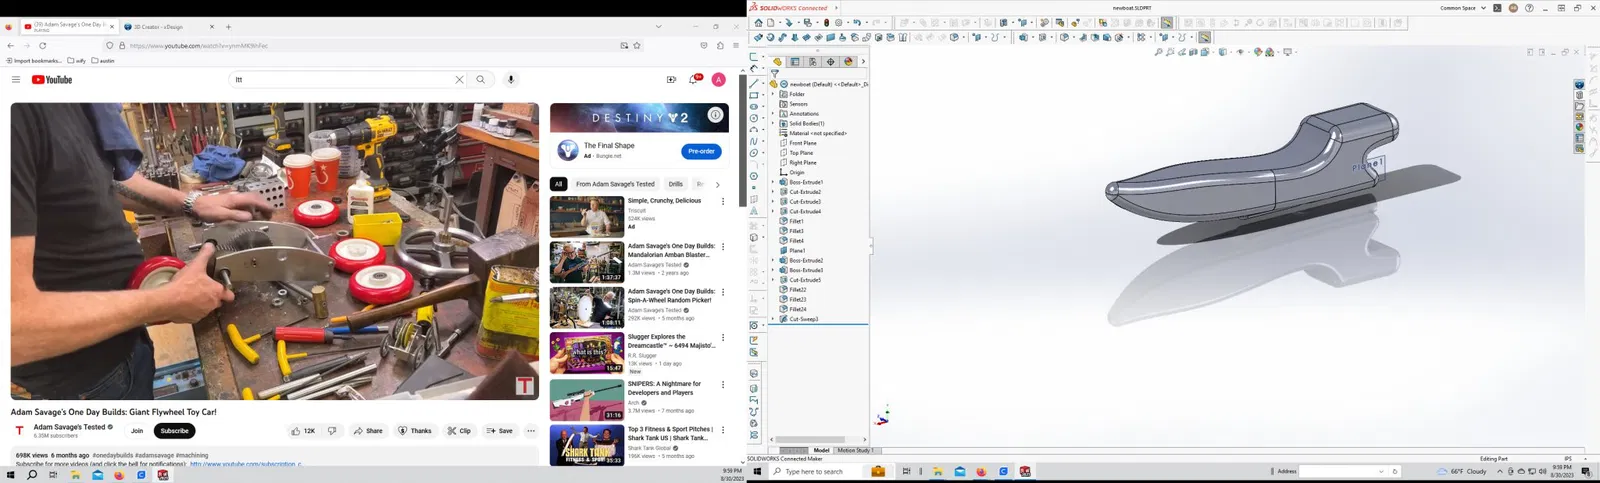Click the Pre-order button on Destiny ad
The height and width of the screenshot is (483, 1600).
(x=701, y=151)
